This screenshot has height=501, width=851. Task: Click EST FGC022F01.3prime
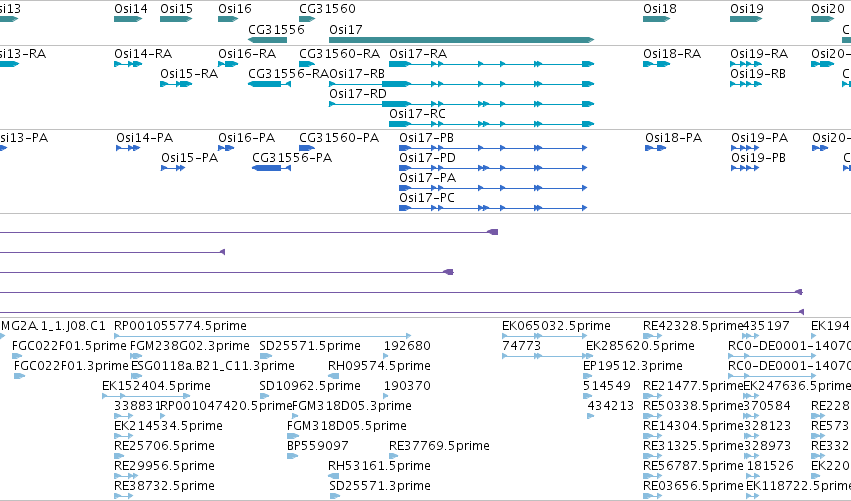click(71, 366)
